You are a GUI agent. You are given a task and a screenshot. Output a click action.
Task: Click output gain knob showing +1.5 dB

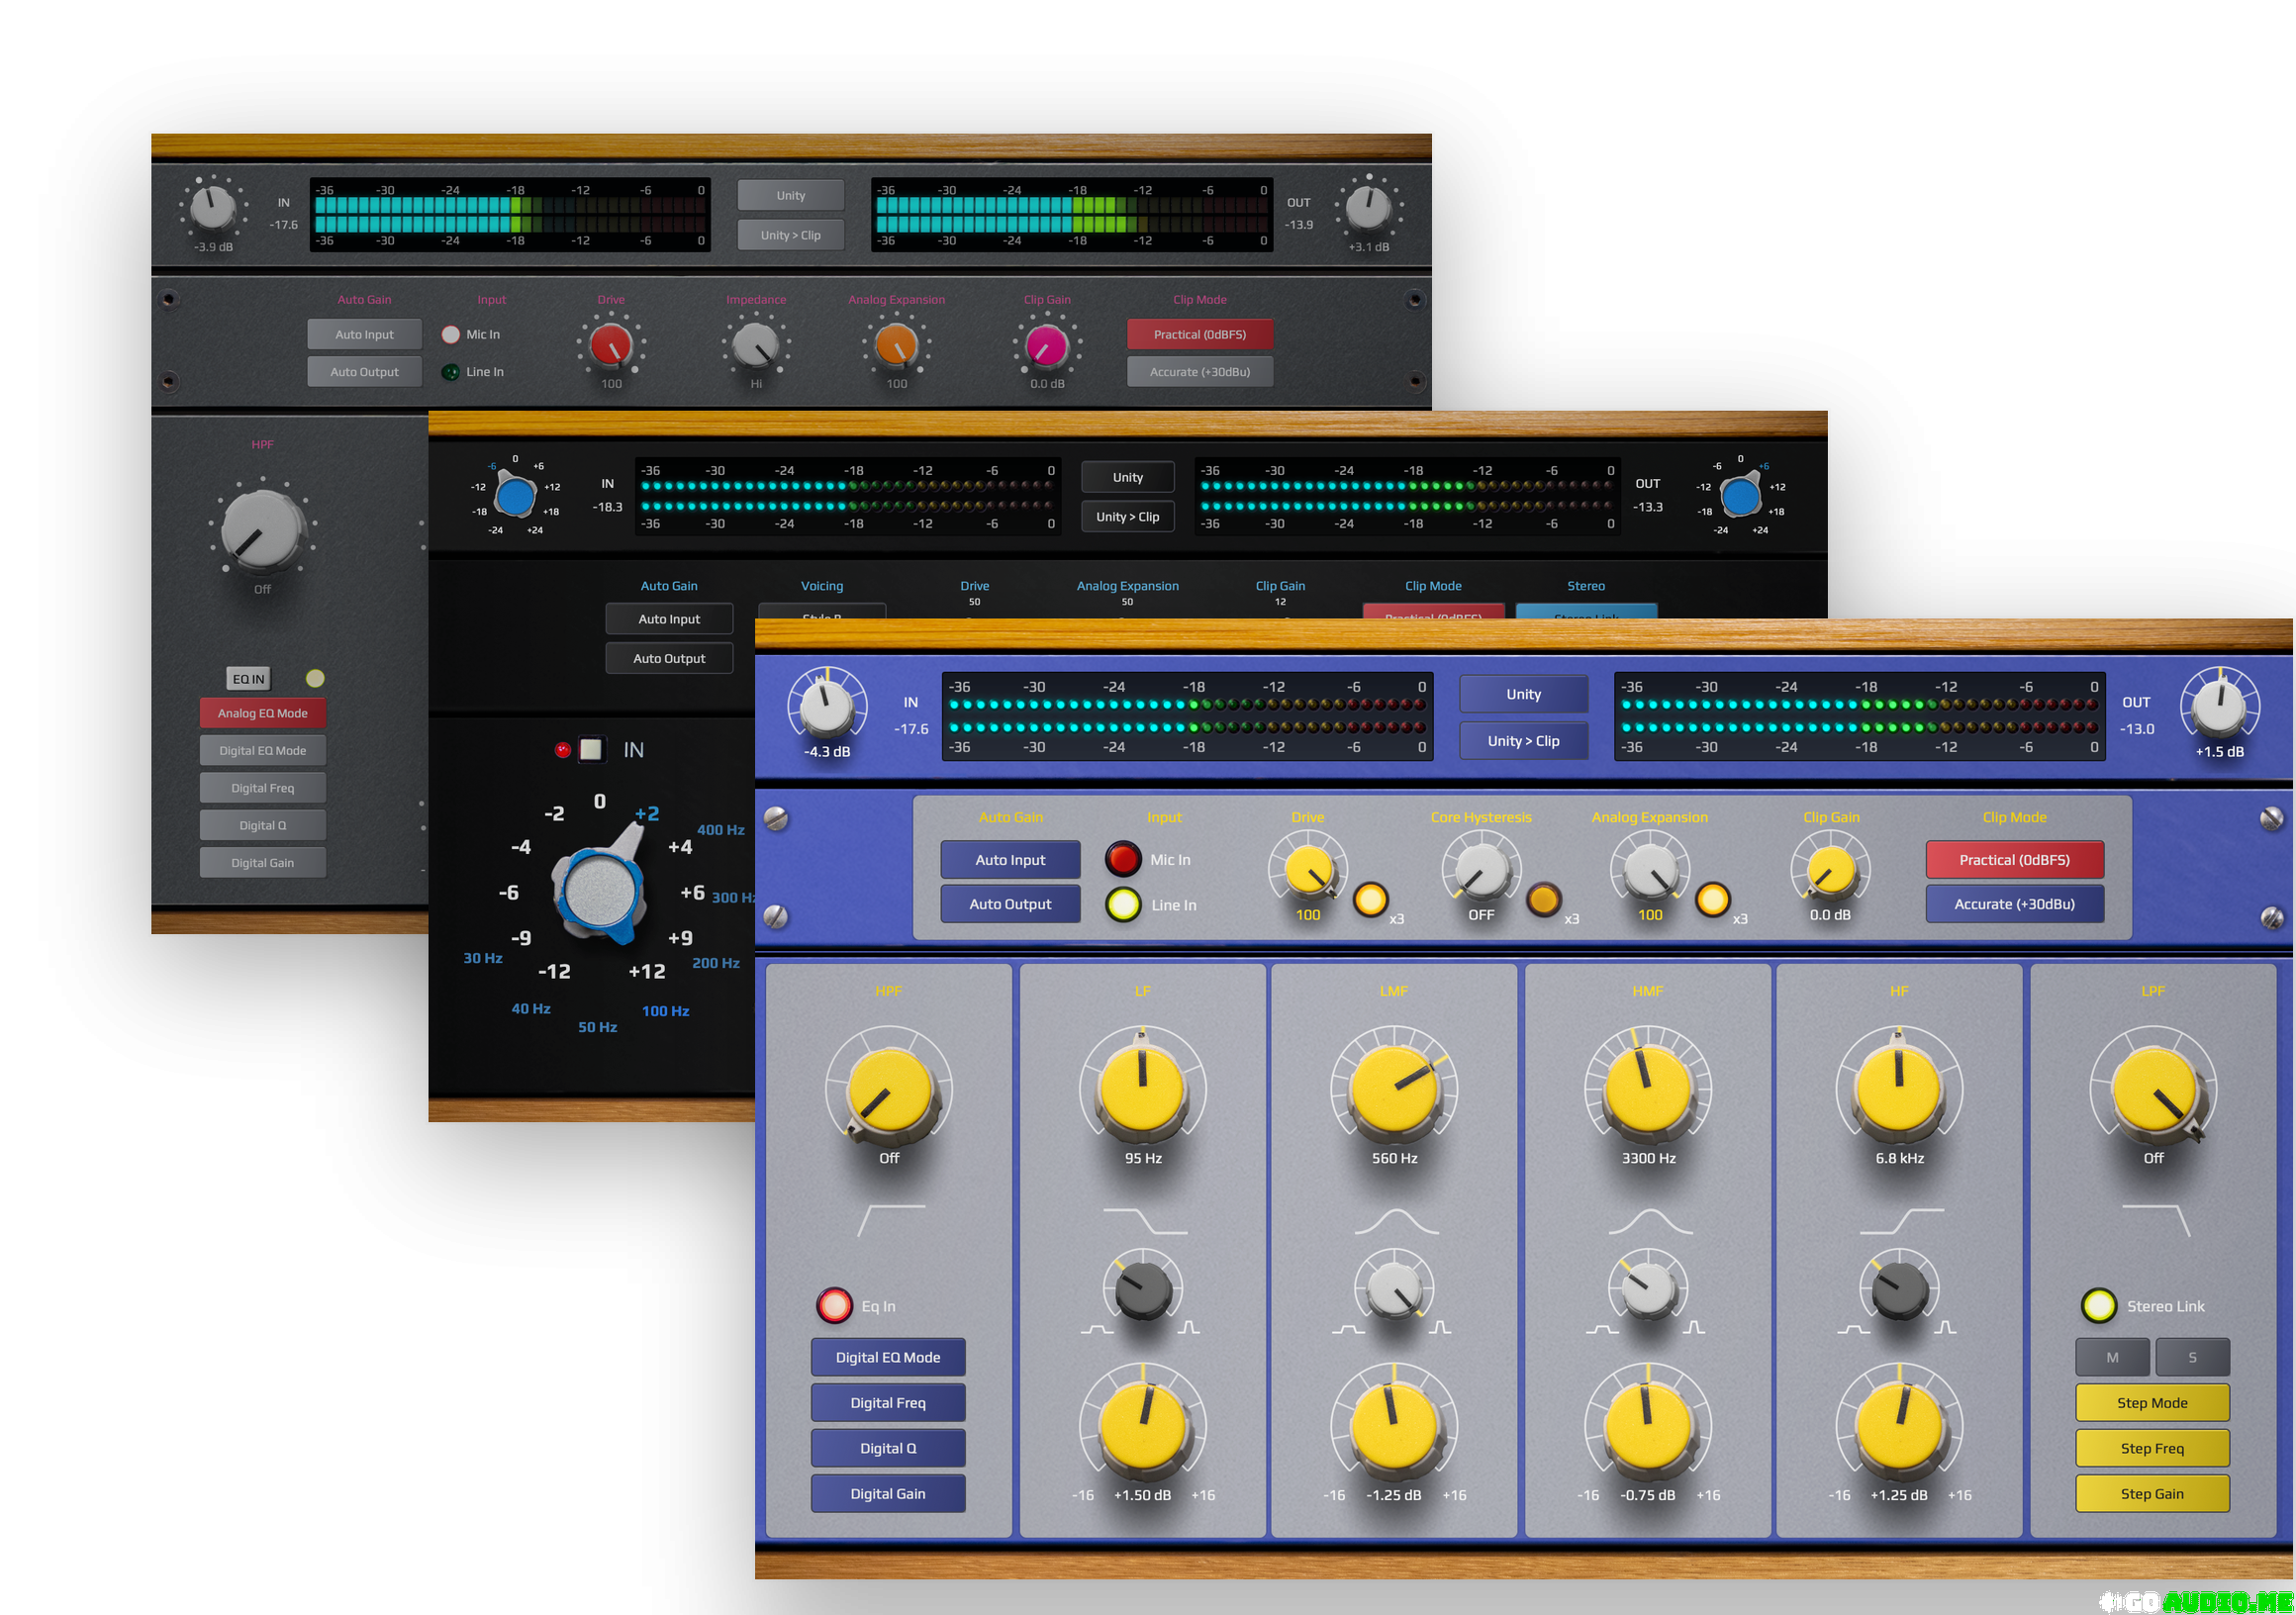click(2220, 706)
